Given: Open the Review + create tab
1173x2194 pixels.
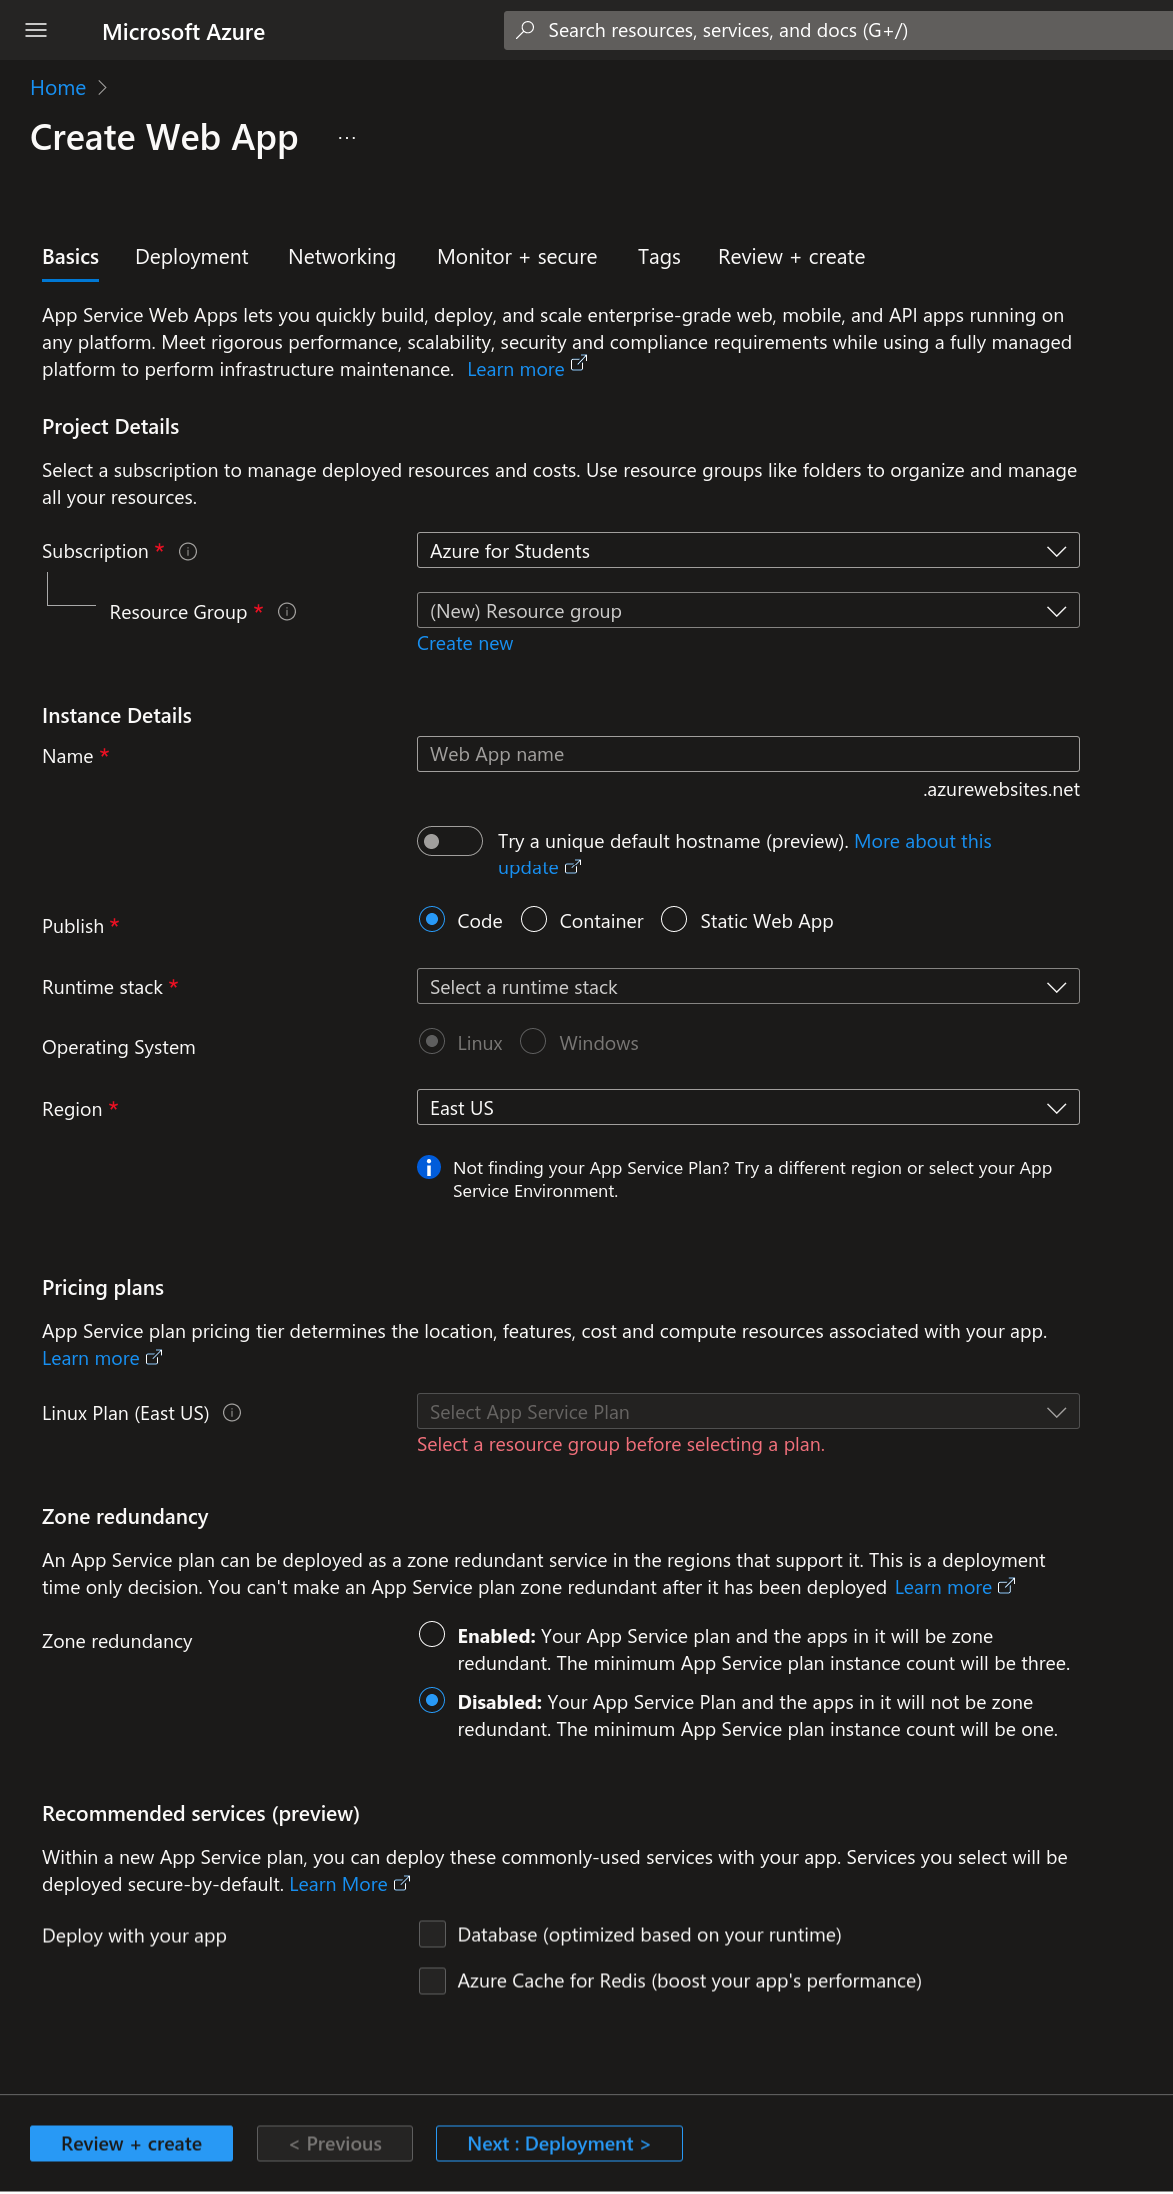Looking at the screenshot, I should pyautogui.click(x=792, y=257).
